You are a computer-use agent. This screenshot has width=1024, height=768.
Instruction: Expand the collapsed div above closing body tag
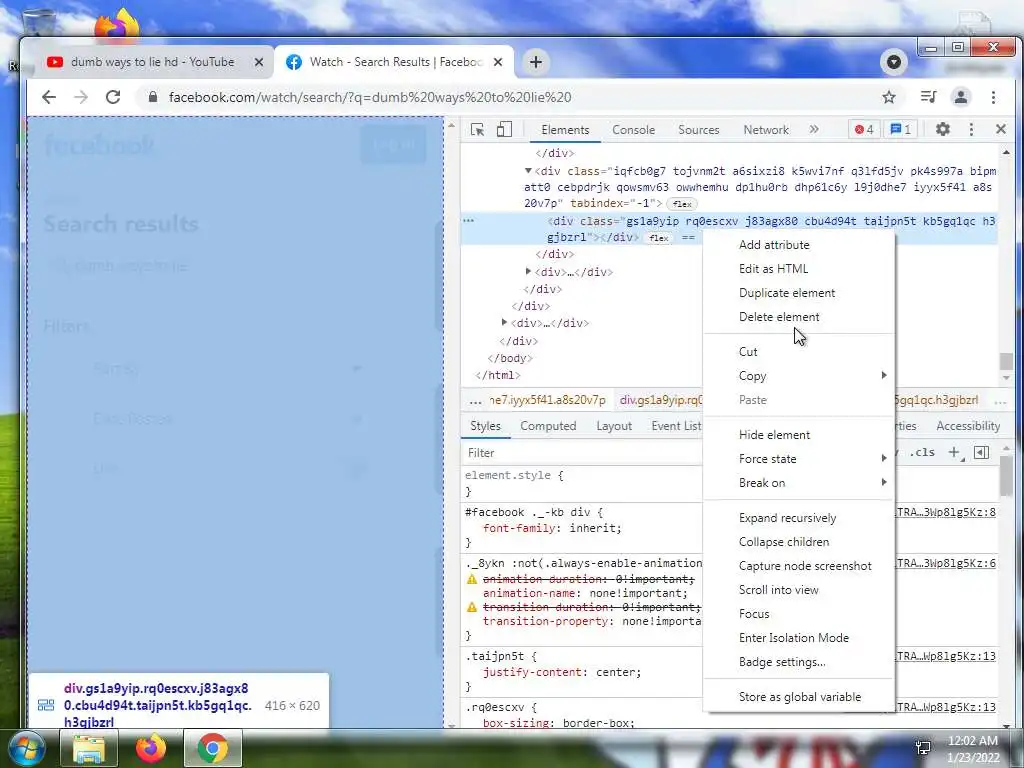[x=504, y=323]
